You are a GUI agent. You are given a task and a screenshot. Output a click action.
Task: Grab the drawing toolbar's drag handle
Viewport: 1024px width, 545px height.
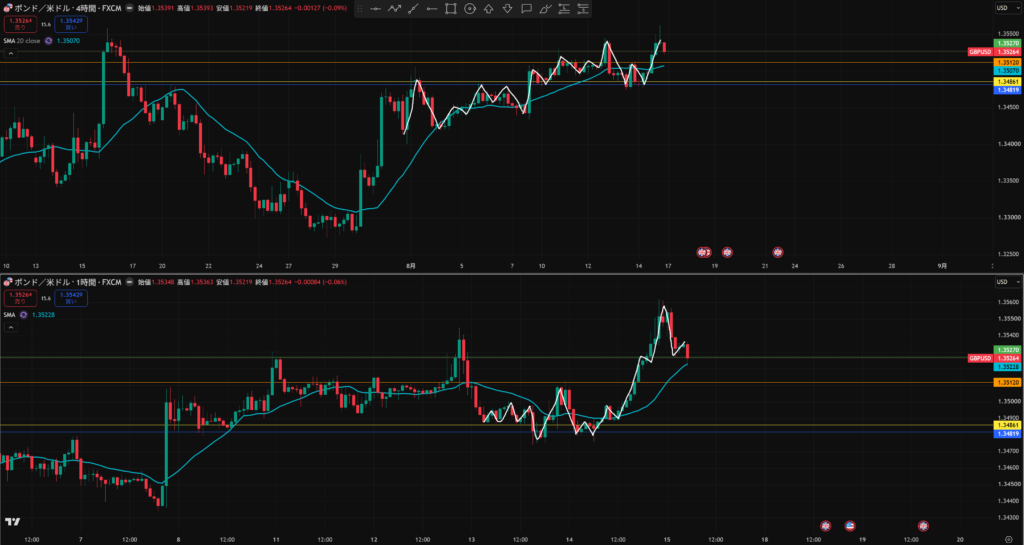point(359,8)
